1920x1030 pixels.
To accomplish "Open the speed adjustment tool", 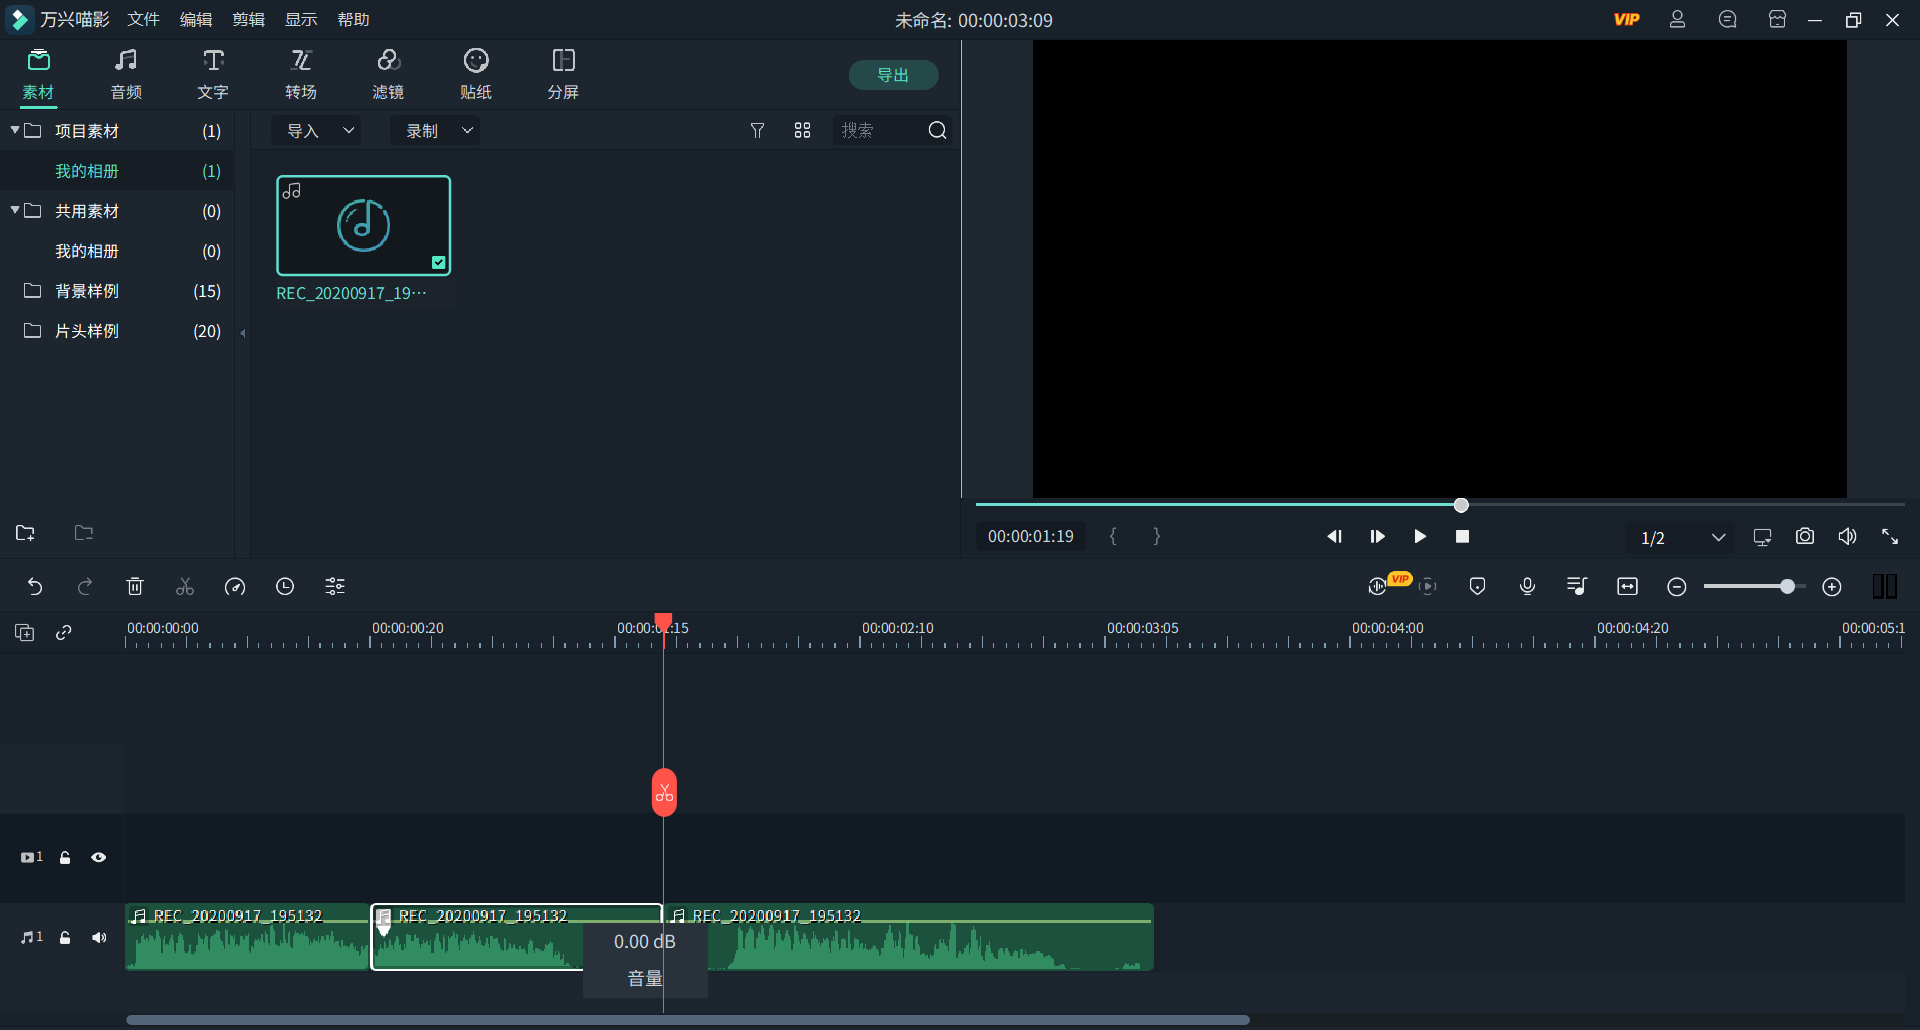I will coord(235,587).
